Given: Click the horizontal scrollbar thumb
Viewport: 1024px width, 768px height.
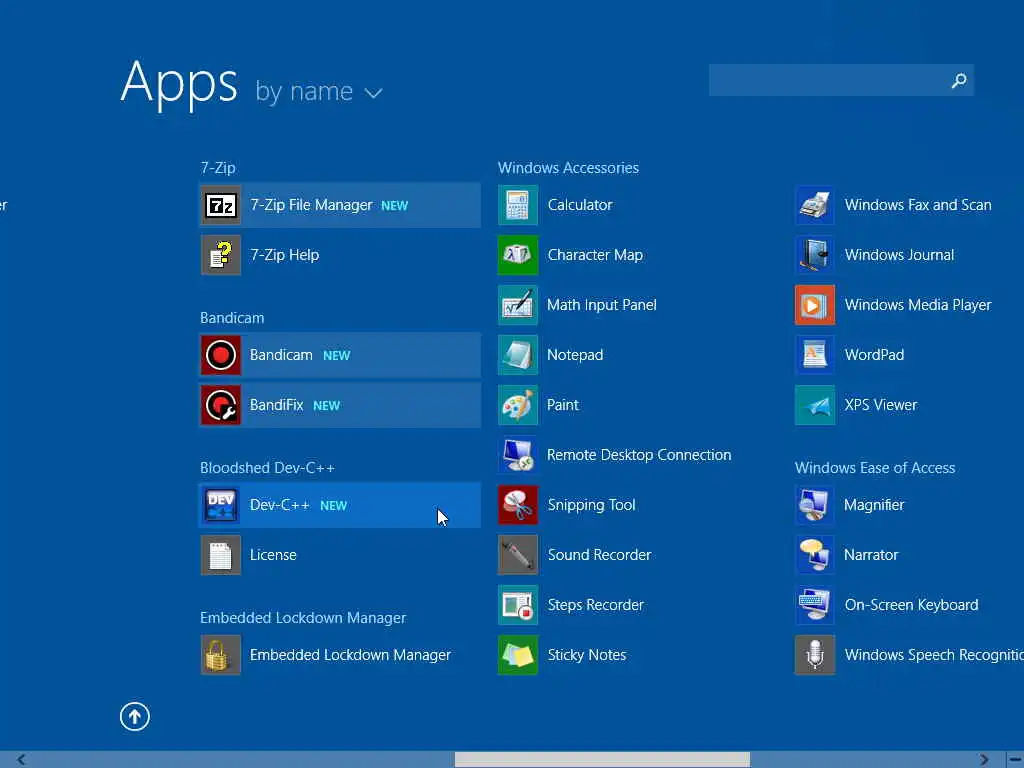Looking at the screenshot, I should 602,760.
